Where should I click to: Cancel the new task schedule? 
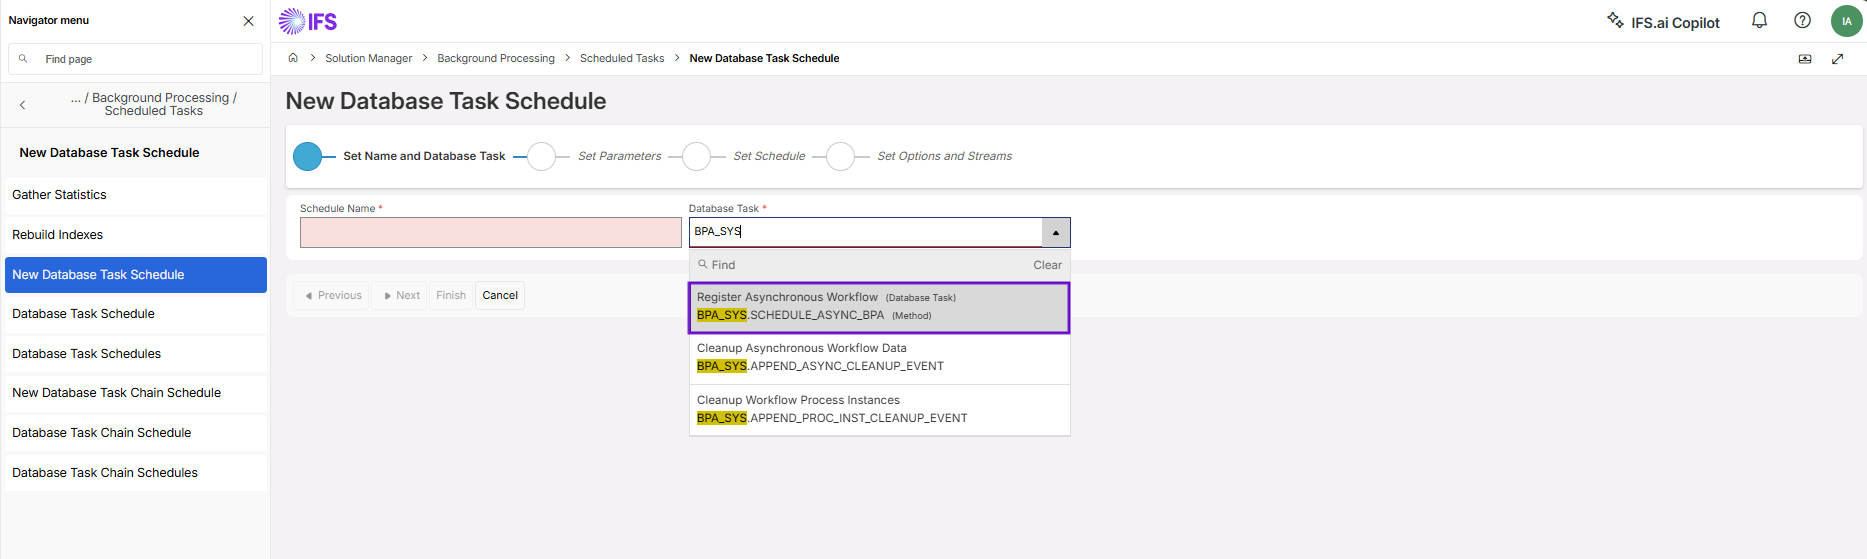pos(500,296)
